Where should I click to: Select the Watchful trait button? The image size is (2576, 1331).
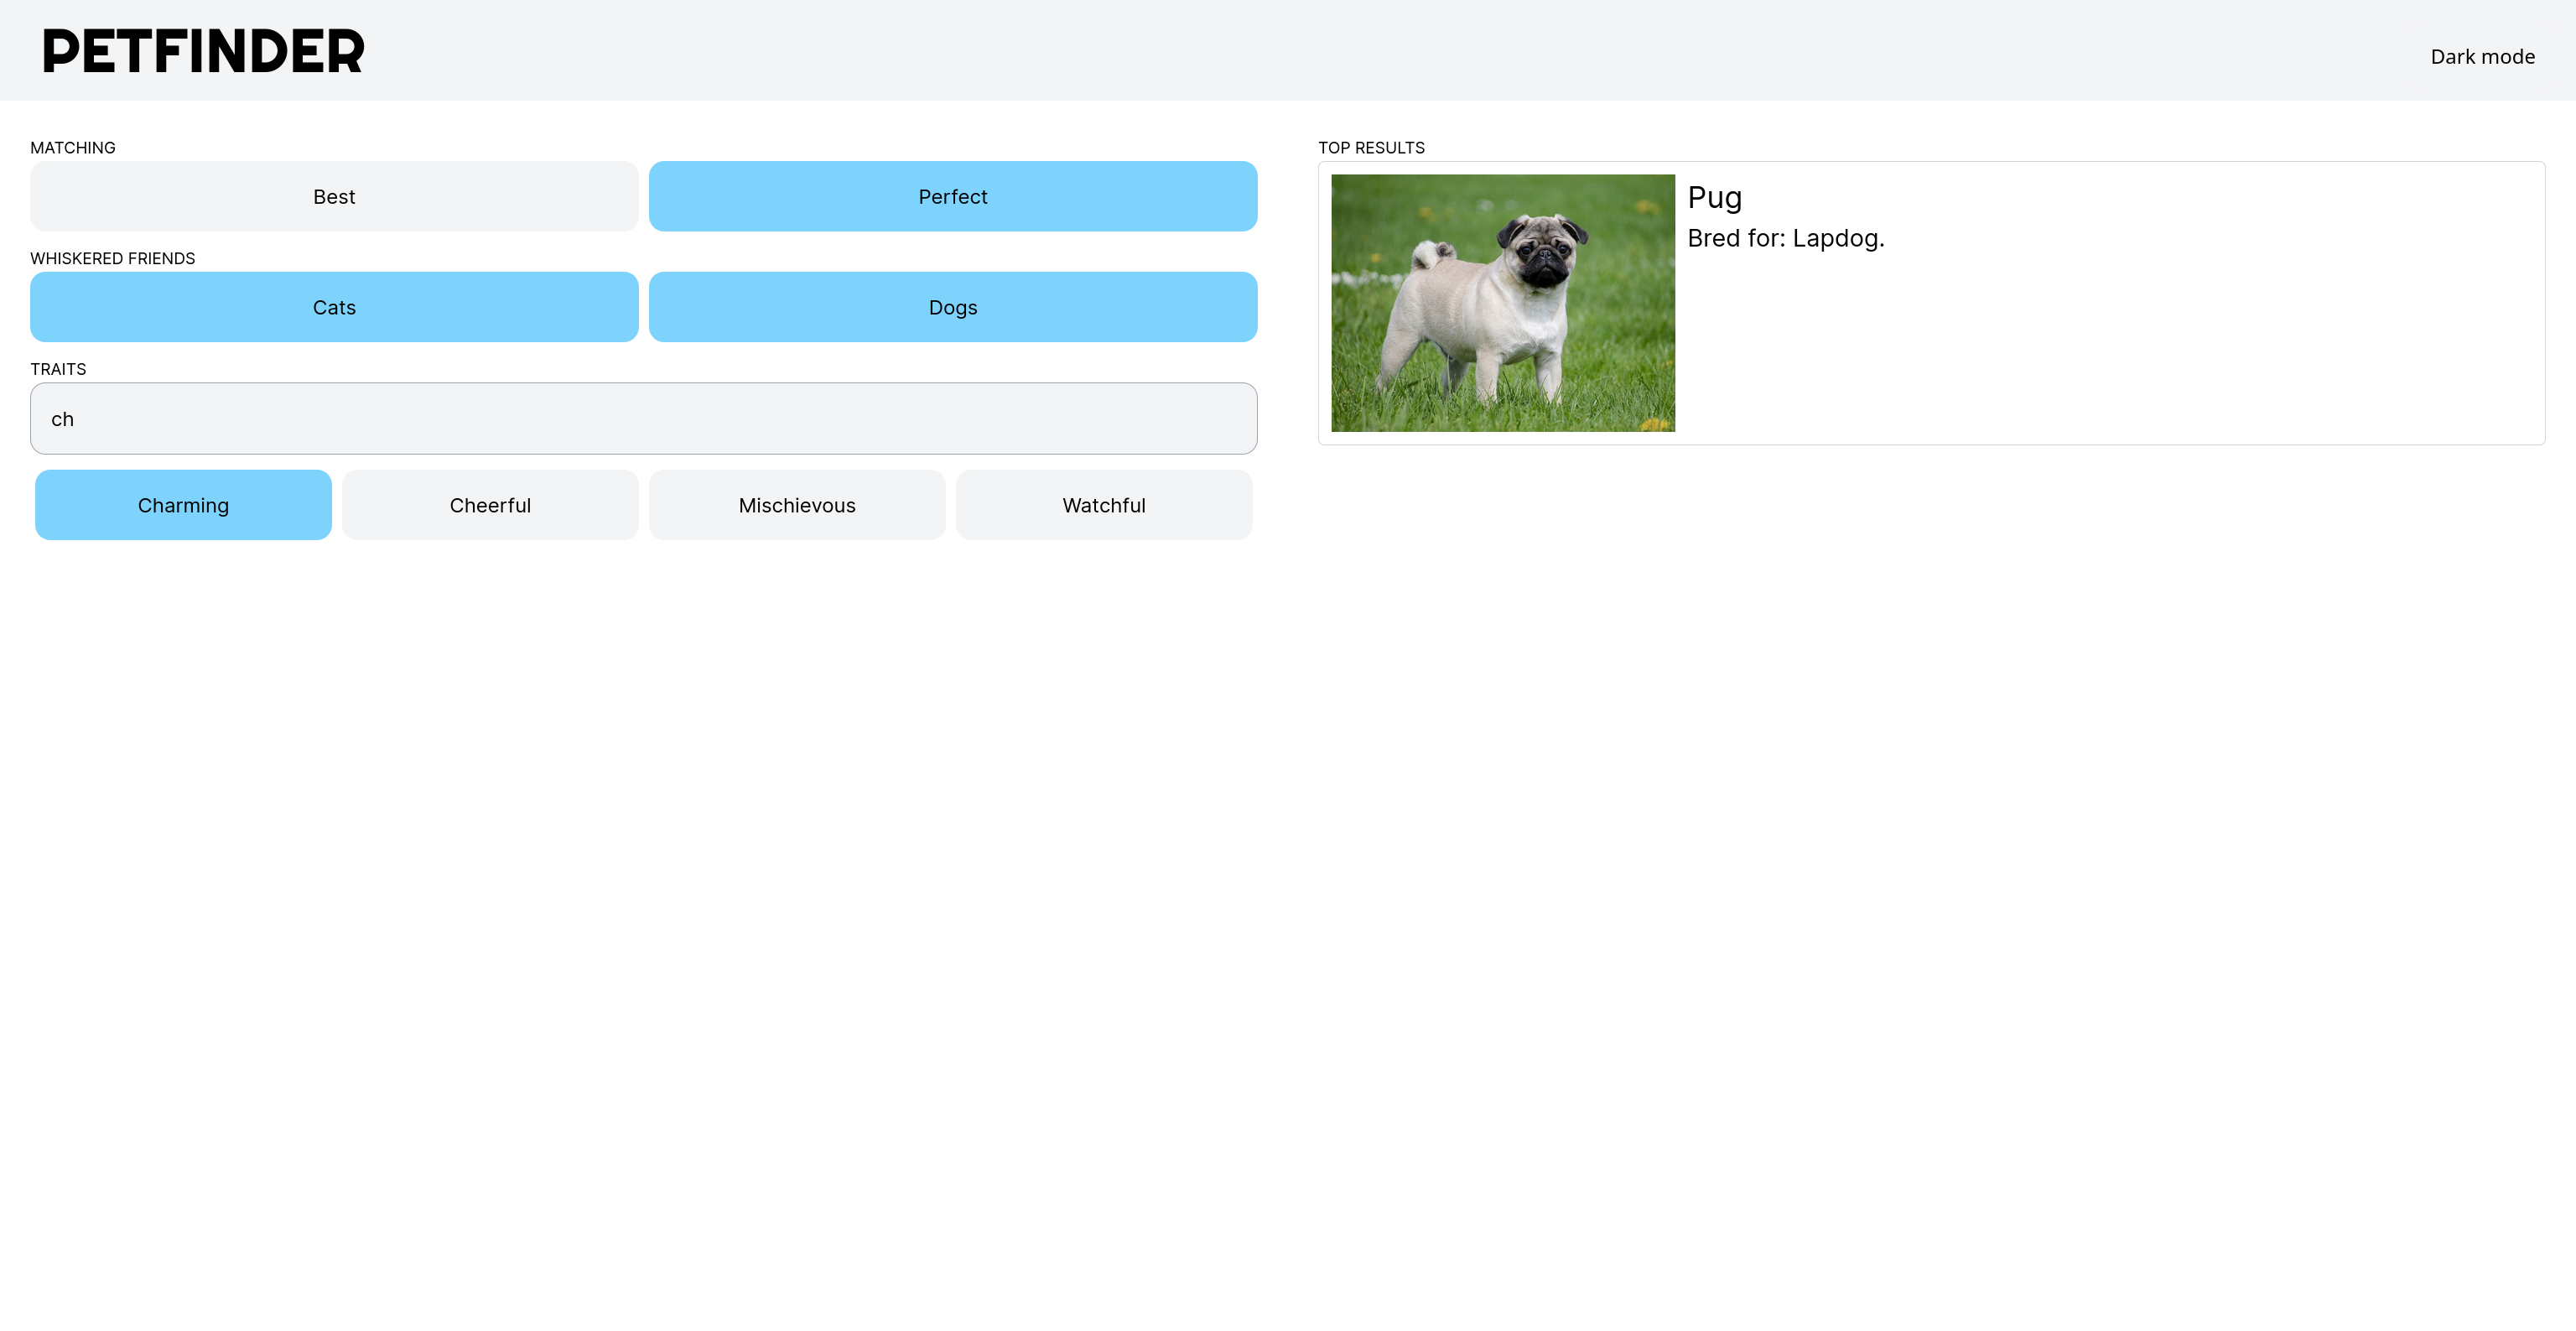1103,504
